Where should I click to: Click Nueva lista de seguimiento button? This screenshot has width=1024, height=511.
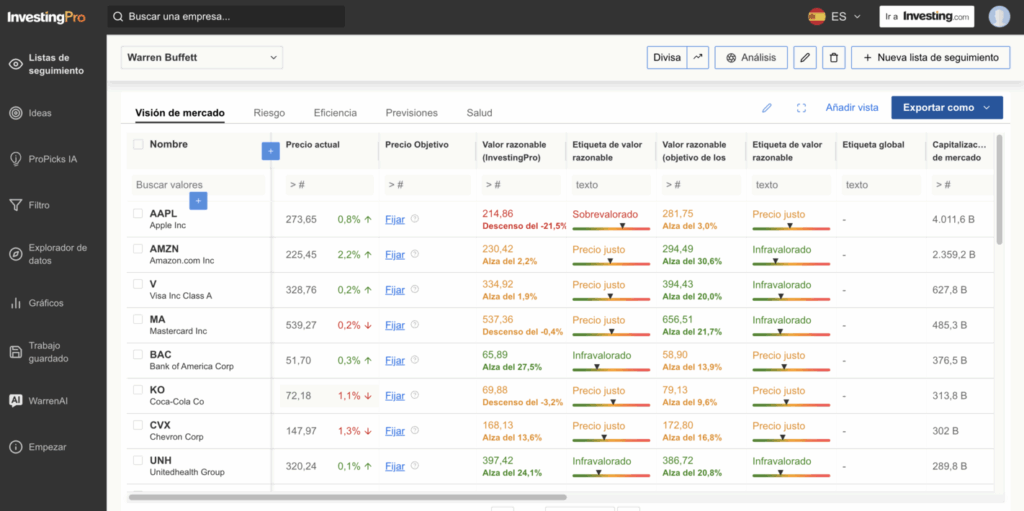click(930, 58)
